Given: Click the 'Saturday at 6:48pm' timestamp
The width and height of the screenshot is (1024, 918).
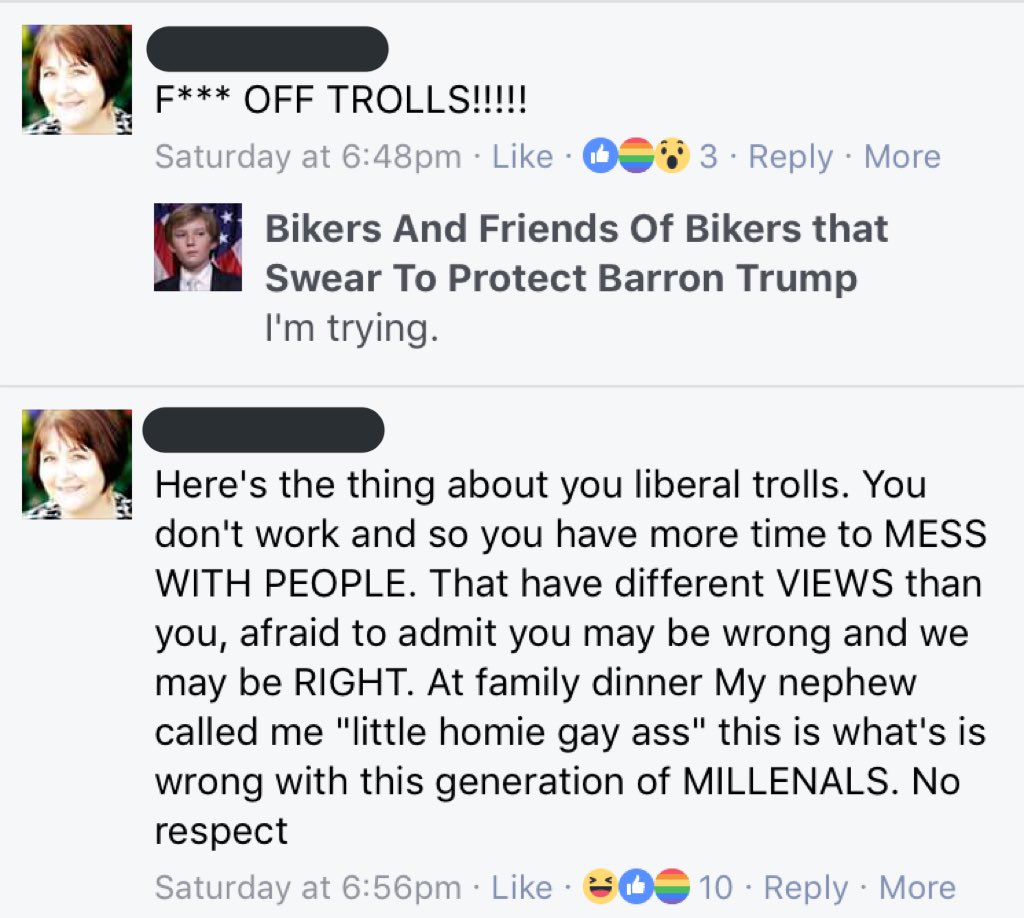Looking at the screenshot, I should point(308,157).
